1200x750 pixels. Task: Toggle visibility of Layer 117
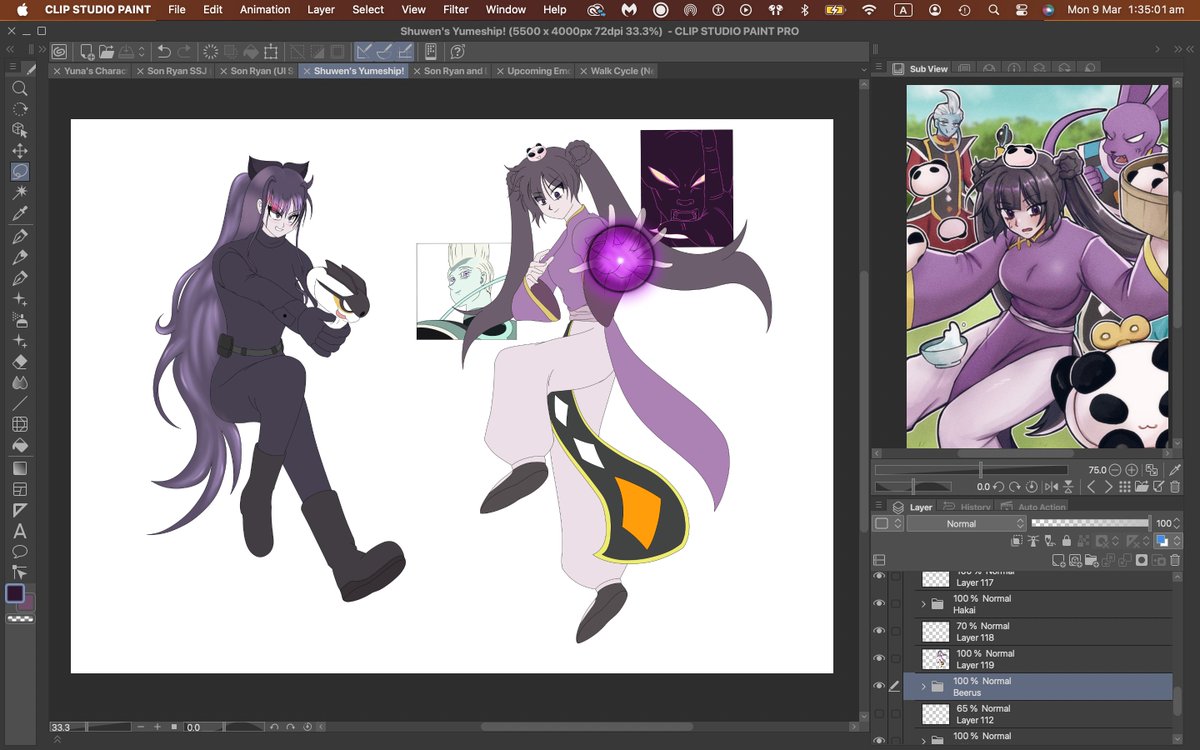pos(879,577)
